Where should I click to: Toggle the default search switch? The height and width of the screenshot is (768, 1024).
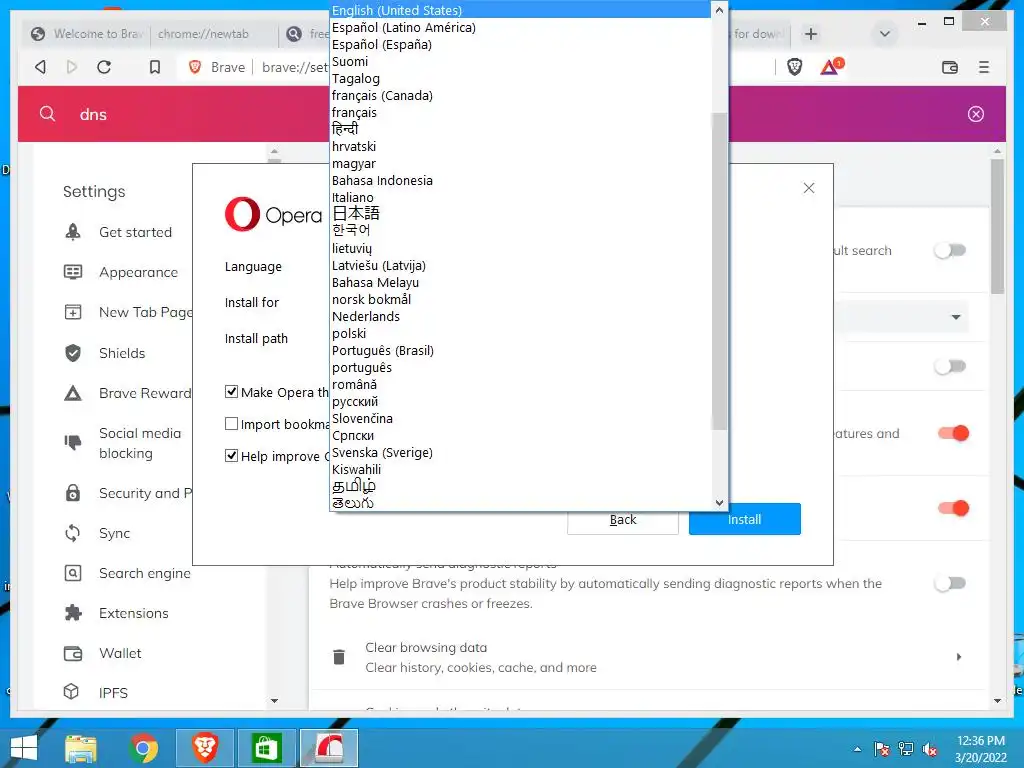click(950, 250)
